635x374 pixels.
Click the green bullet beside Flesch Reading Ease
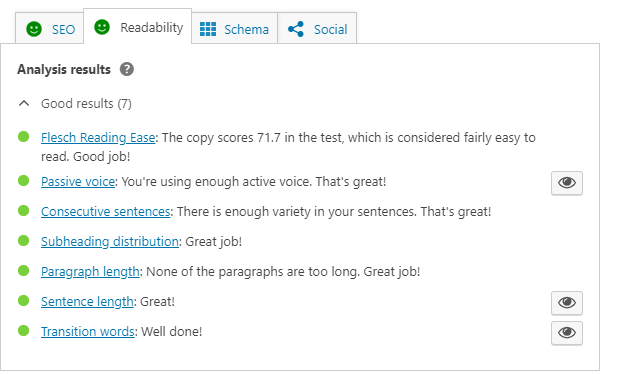click(23, 137)
